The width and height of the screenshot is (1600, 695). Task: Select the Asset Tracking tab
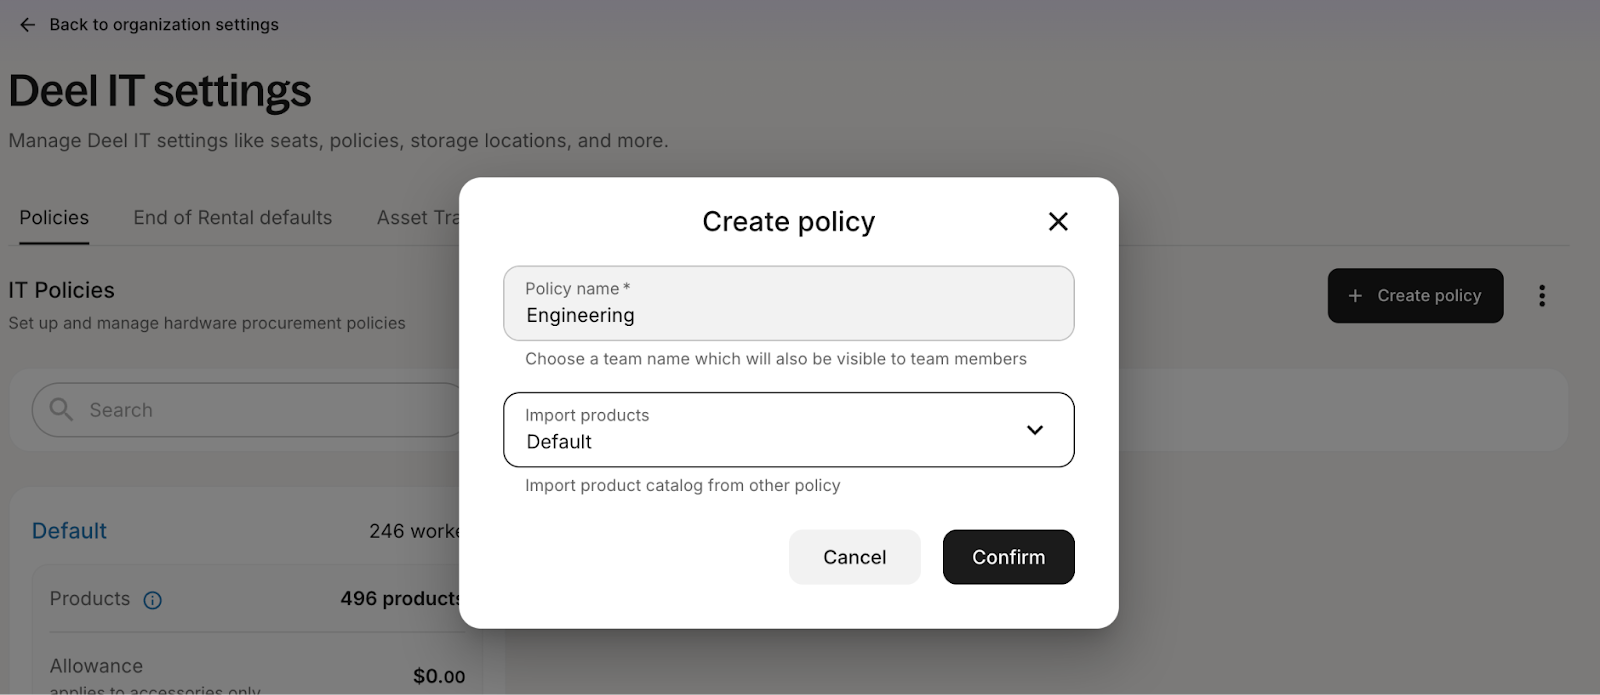point(418,218)
